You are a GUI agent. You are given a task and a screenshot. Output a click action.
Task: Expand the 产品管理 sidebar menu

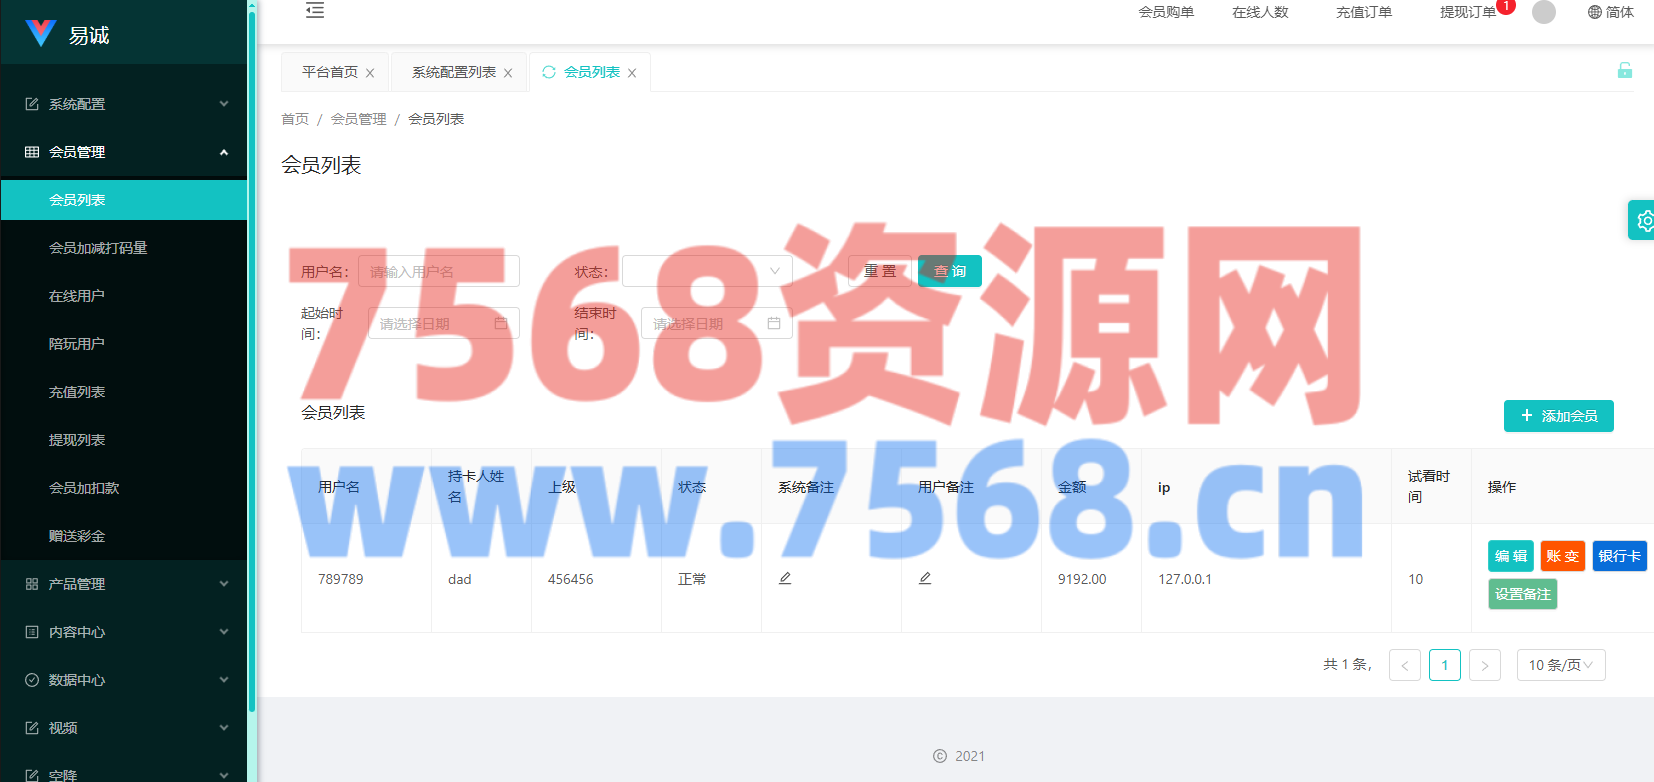[x=124, y=584]
